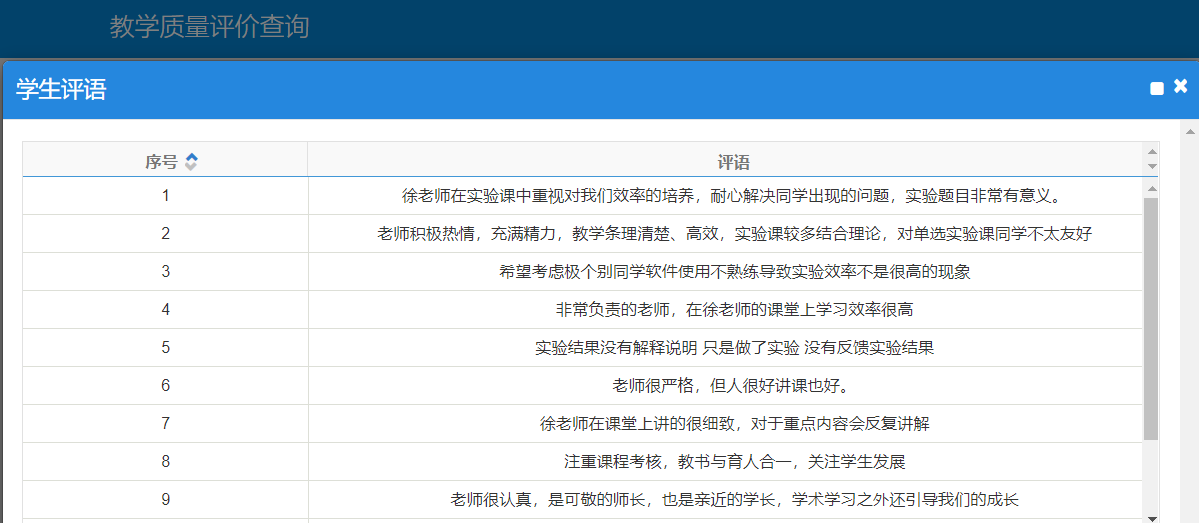Close the 学生评语 dialog
1199x523 pixels.
[1180, 87]
